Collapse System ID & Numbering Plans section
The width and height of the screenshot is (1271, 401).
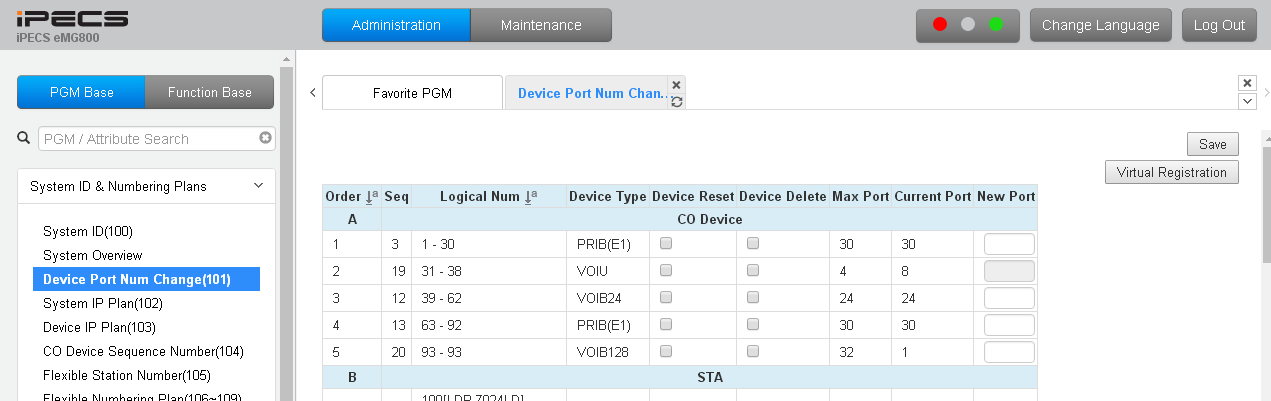(x=258, y=186)
